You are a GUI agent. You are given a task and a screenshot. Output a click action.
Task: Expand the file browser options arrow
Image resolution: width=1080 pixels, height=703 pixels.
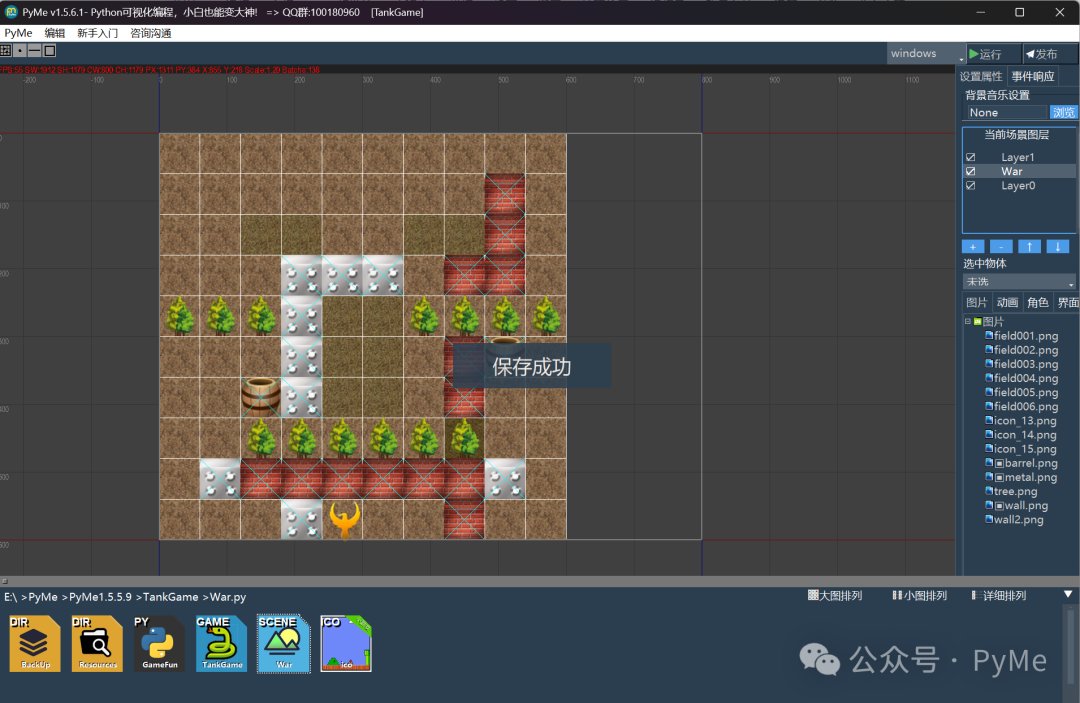[1068, 594]
